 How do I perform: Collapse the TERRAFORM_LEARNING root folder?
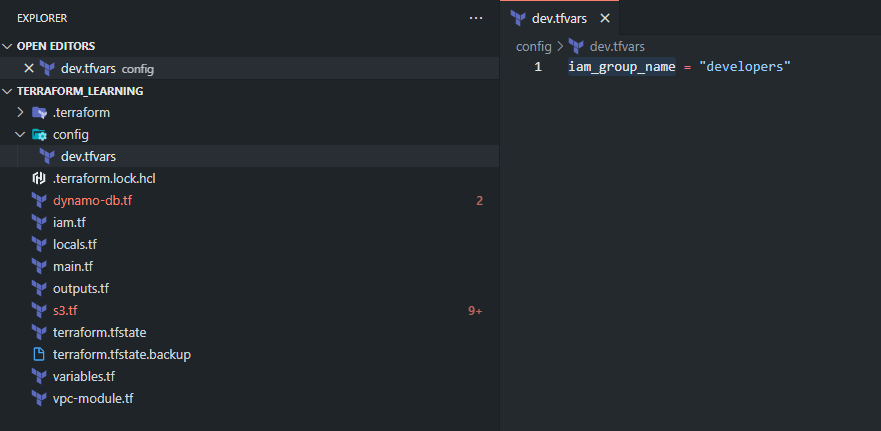click(x=7, y=91)
